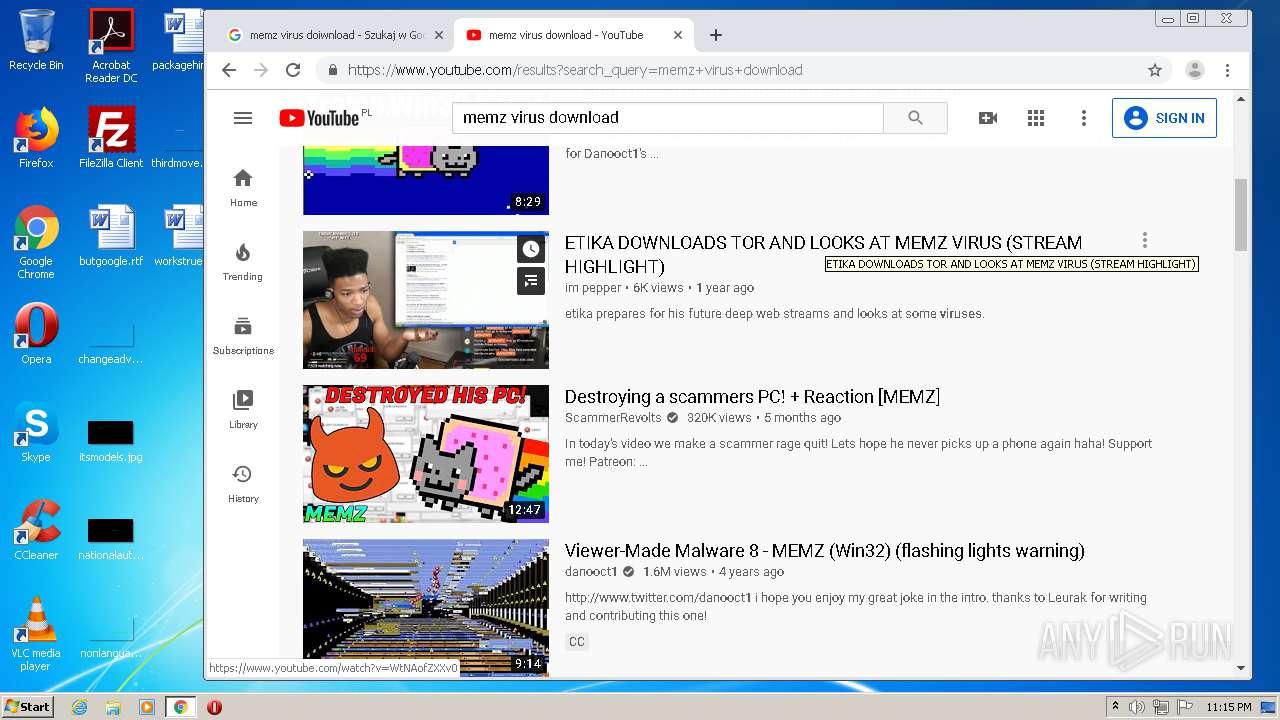Image resolution: width=1280 pixels, height=720 pixels.
Task: Click the volume speaker tray icon
Action: tap(1136, 707)
